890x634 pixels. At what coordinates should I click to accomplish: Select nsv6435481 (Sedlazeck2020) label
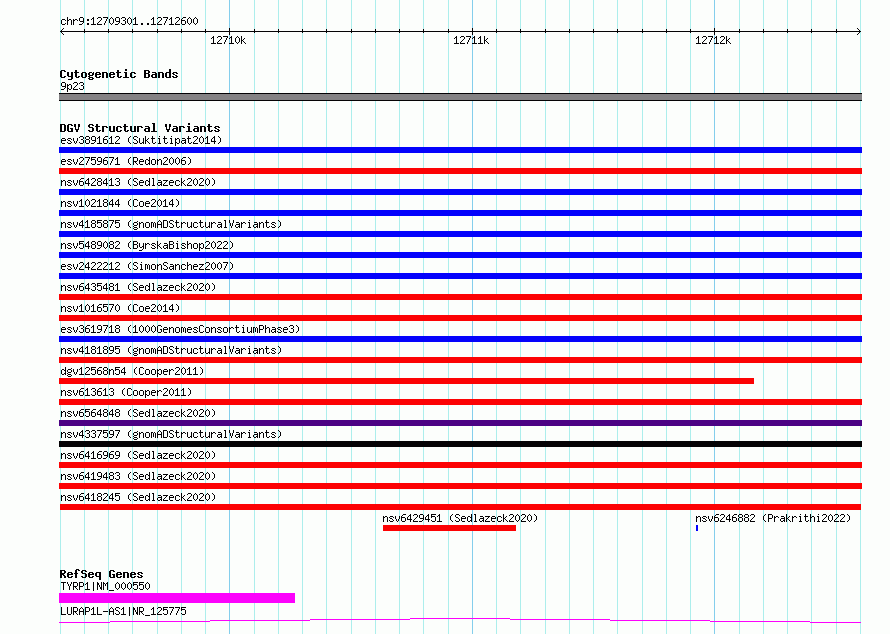pyautogui.click(x=138, y=287)
